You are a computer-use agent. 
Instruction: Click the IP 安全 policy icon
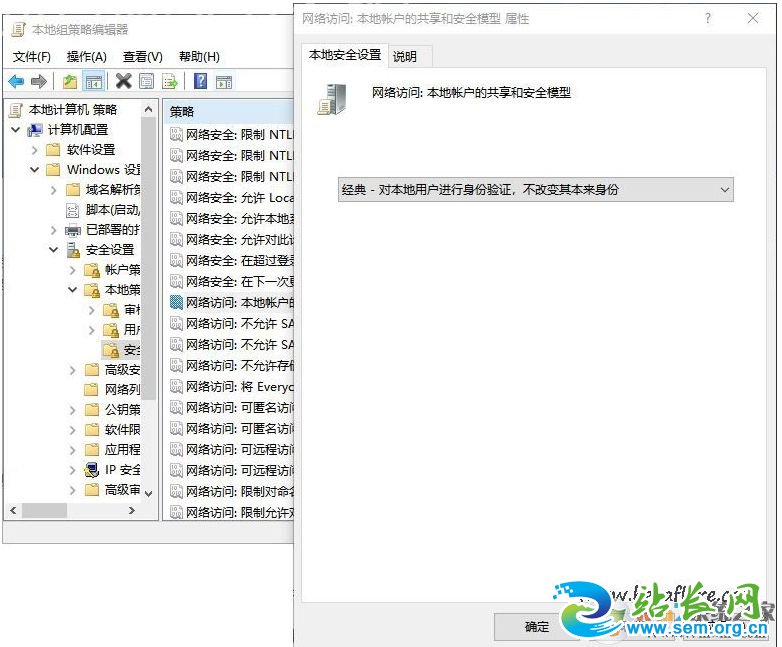92,470
